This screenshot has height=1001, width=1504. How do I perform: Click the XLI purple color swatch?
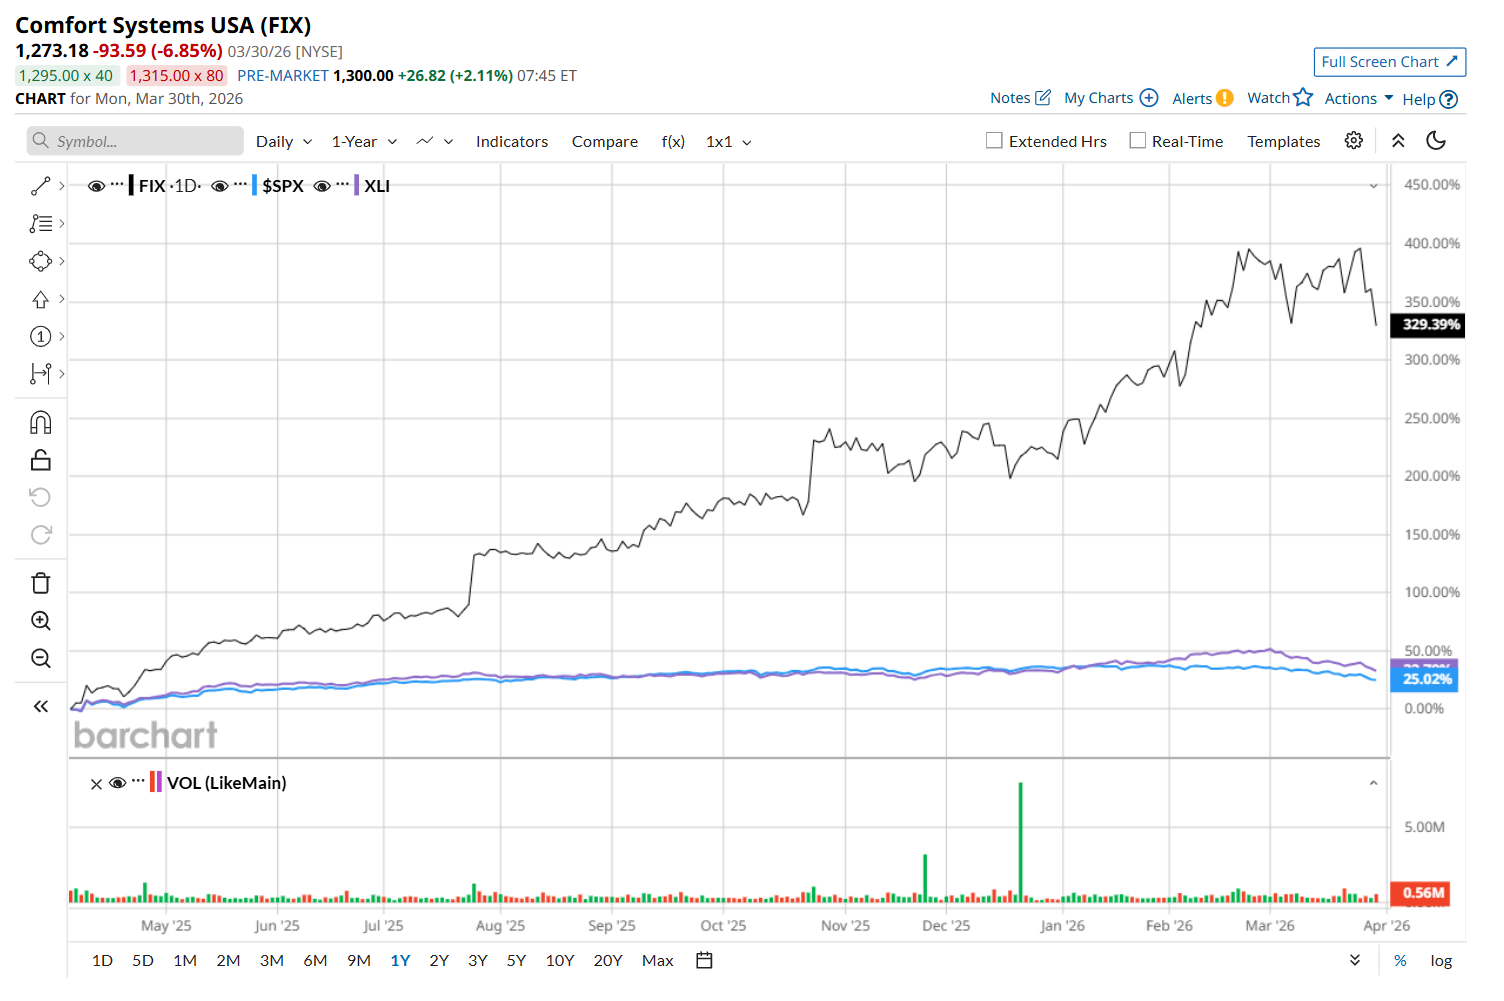pos(356,186)
